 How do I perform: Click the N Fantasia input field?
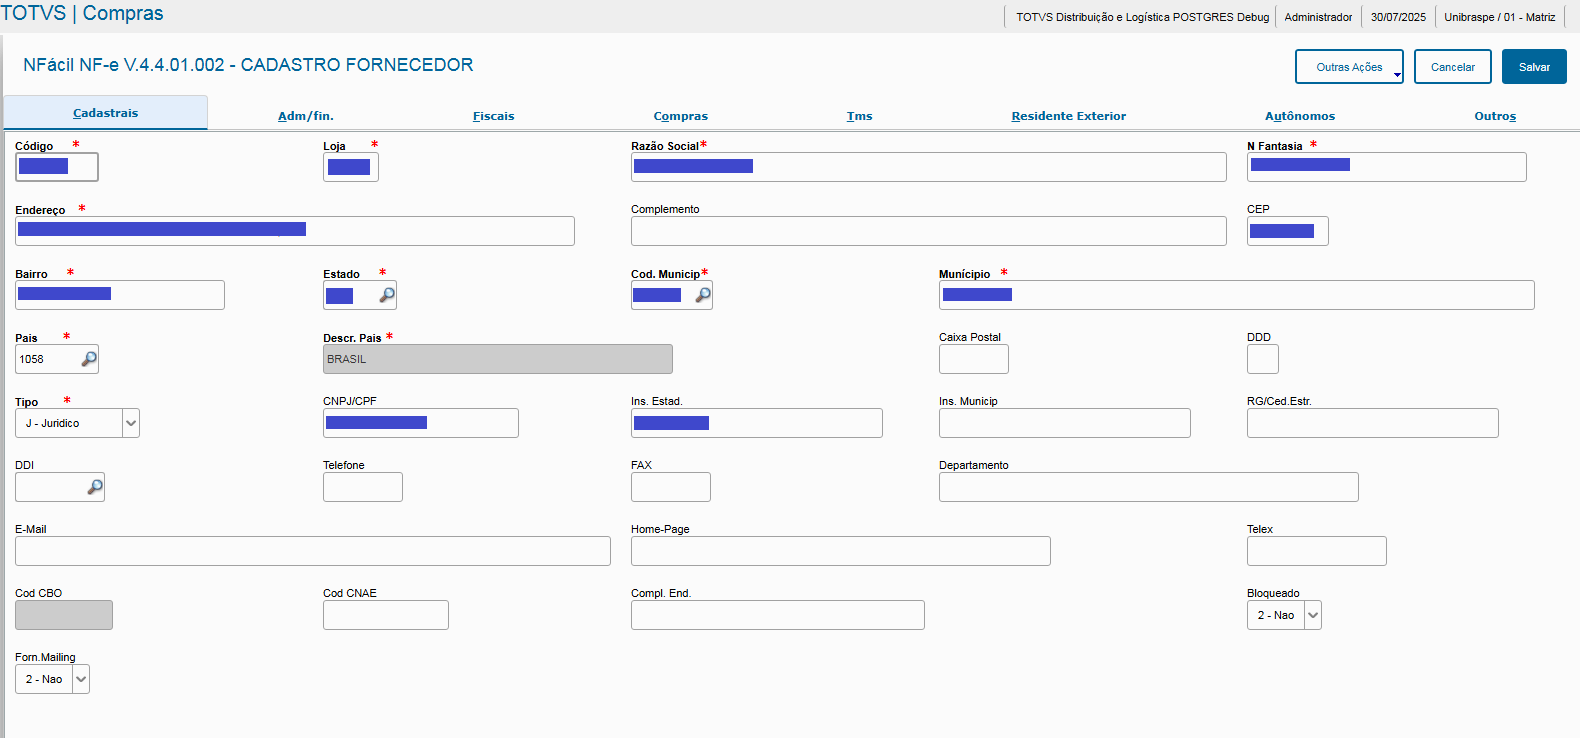click(x=1387, y=167)
